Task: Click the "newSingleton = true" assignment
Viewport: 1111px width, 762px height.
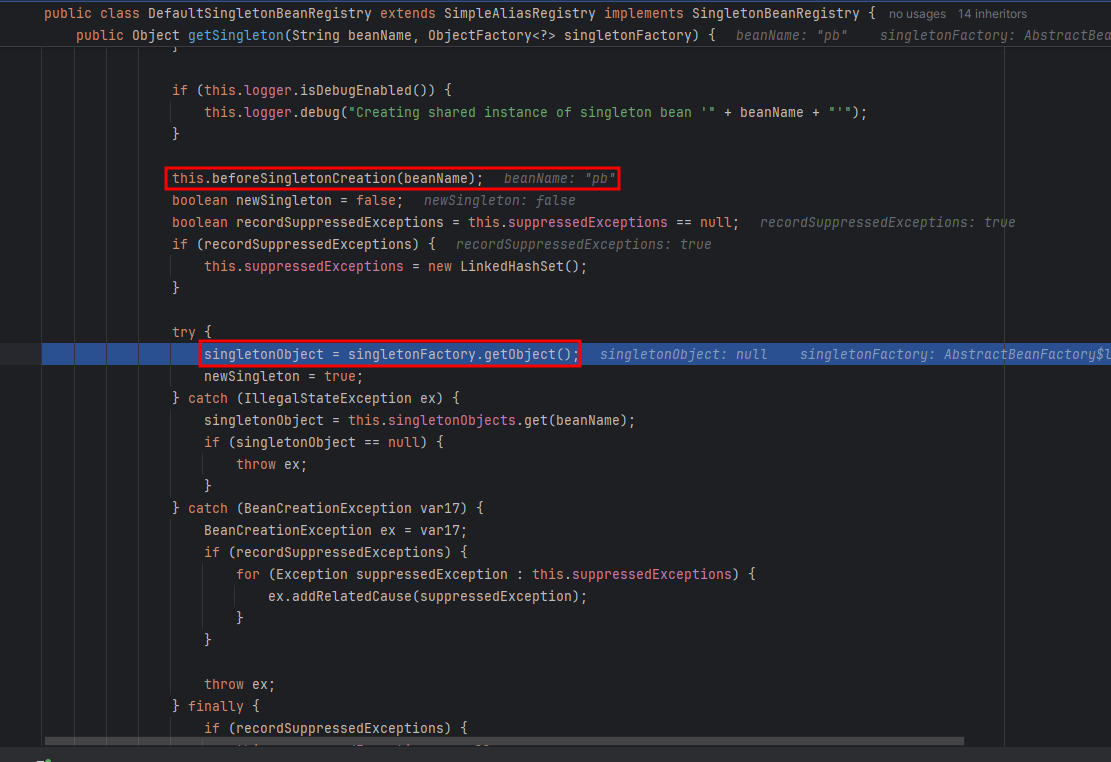Action: point(283,376)
